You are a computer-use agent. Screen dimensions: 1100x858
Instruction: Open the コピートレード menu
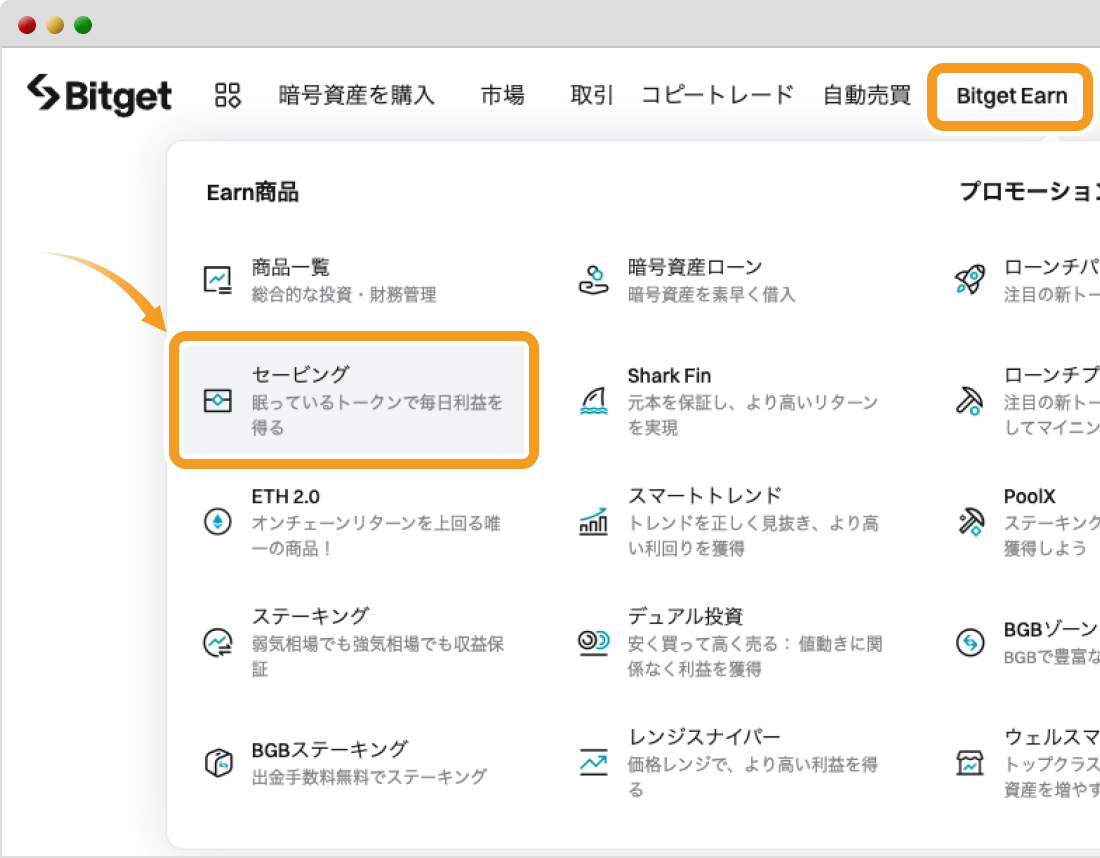(x=718, y=95)
